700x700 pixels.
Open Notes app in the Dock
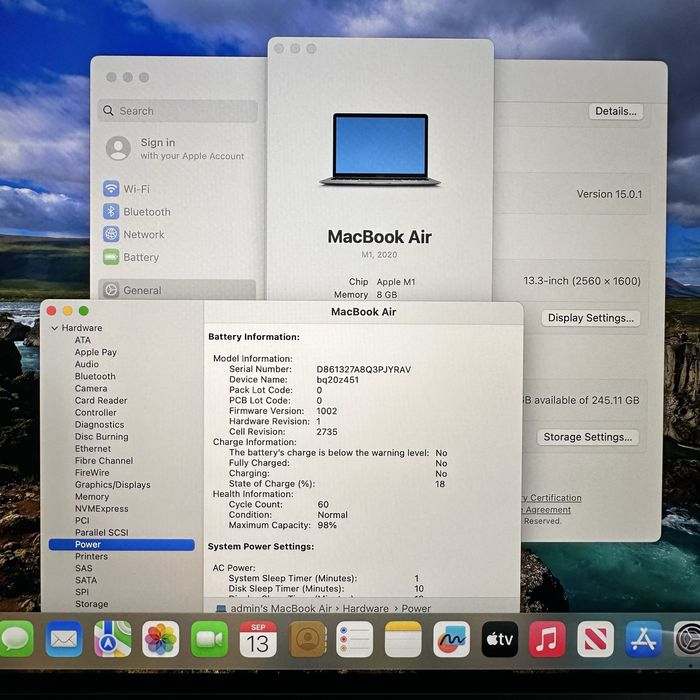click(403, 639)
